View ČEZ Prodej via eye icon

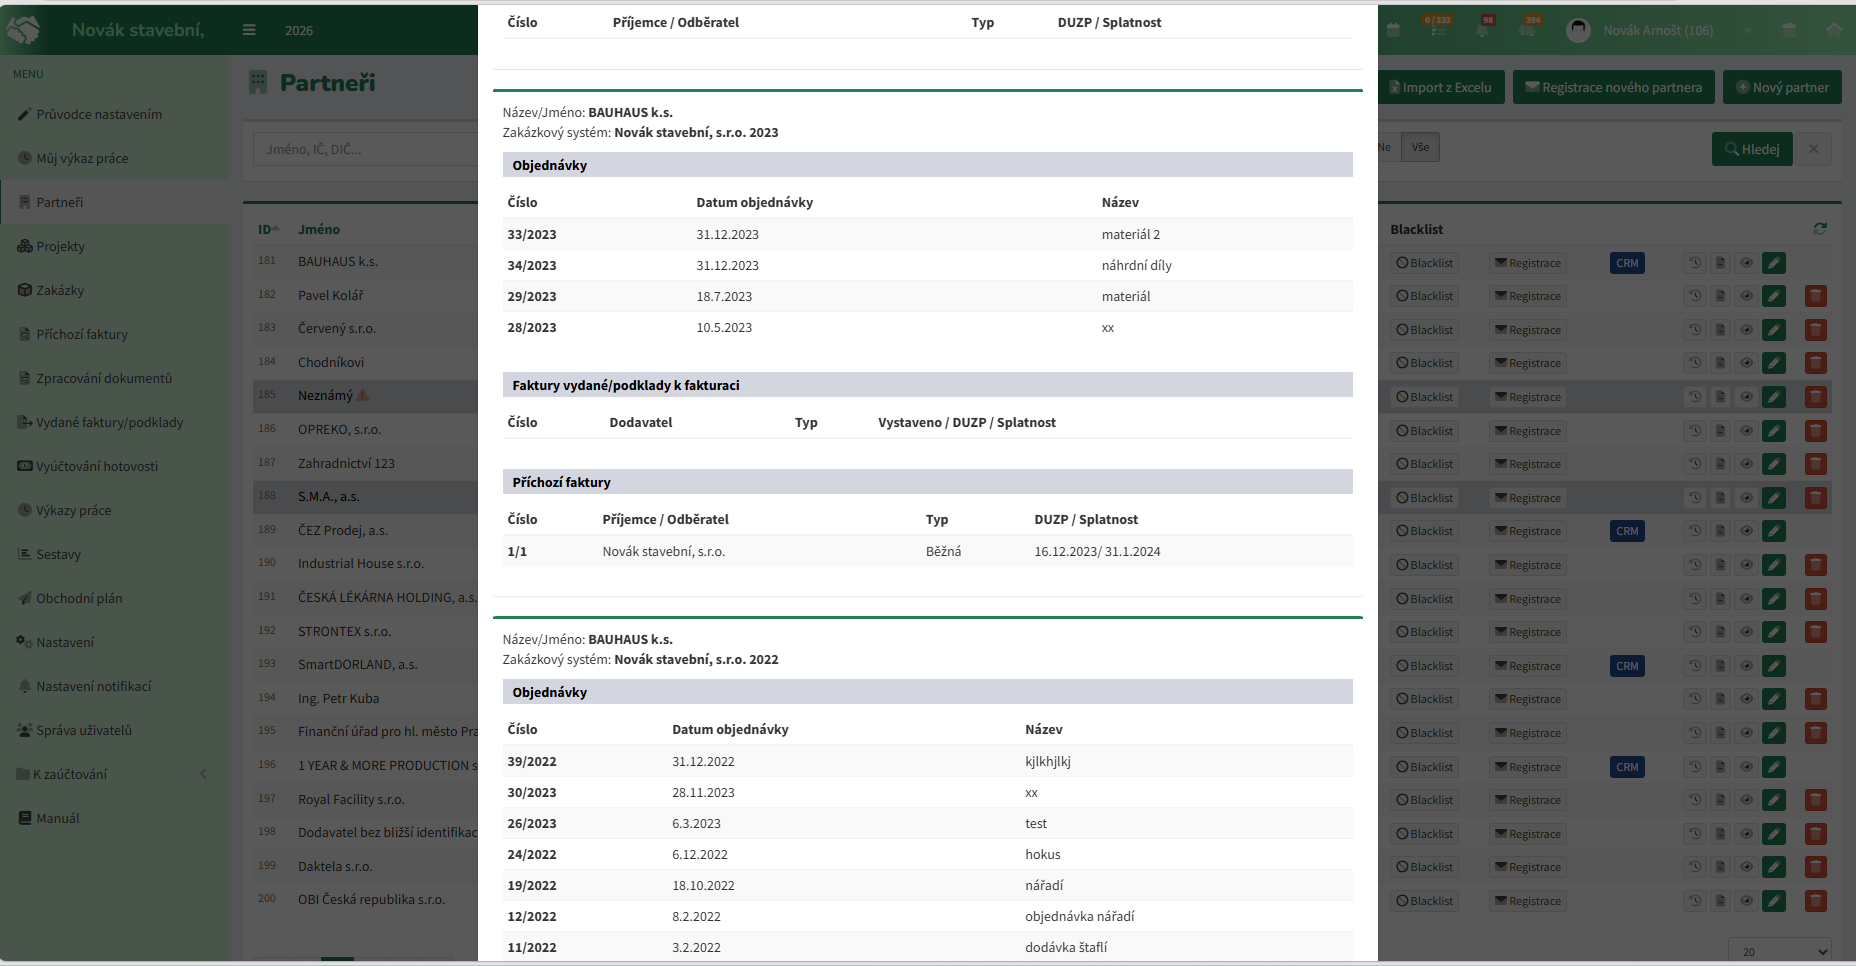click(x=1747, y=531)
